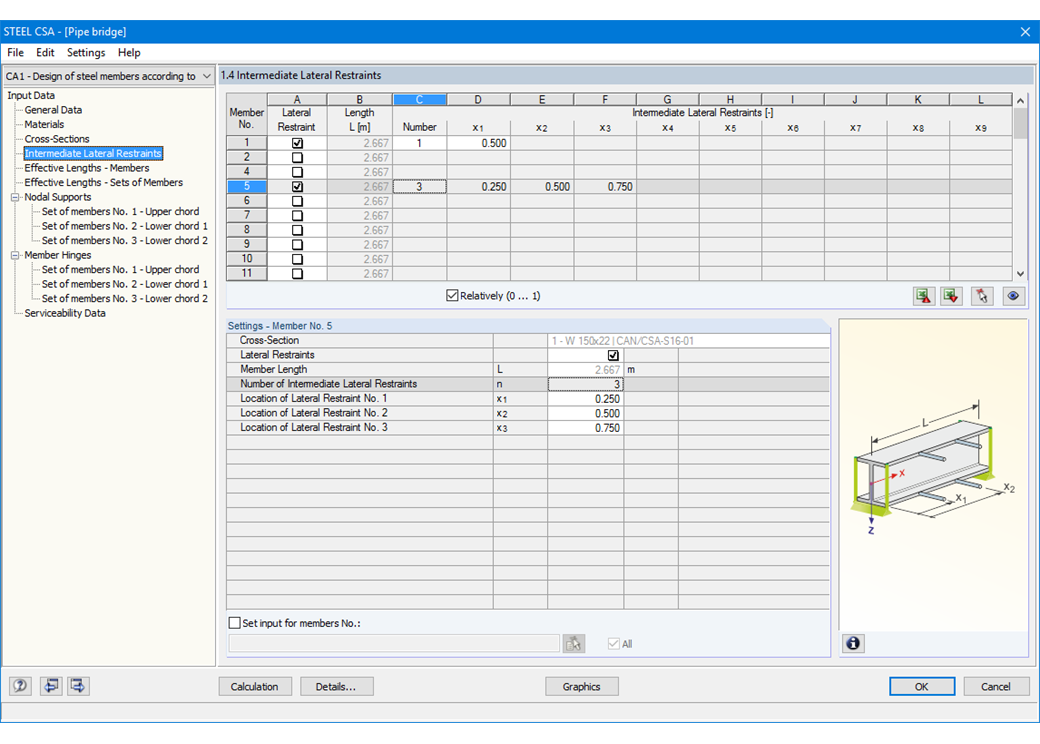Go to next input window icon
This screenshot has height=744, width=1040.
pos(78,686)
